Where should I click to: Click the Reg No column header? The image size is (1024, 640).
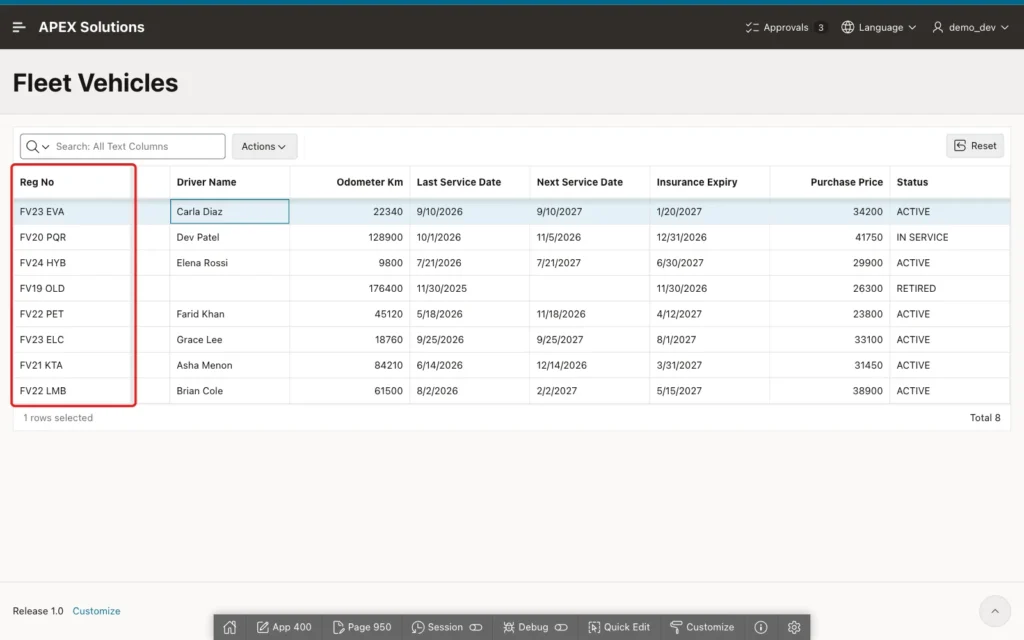[x=72, y=182]
